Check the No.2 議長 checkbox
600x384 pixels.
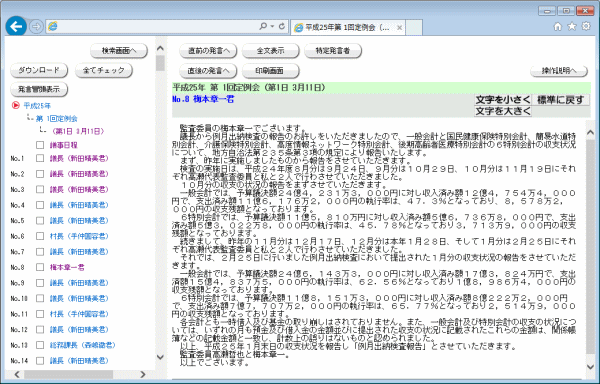tap(40, 174)
